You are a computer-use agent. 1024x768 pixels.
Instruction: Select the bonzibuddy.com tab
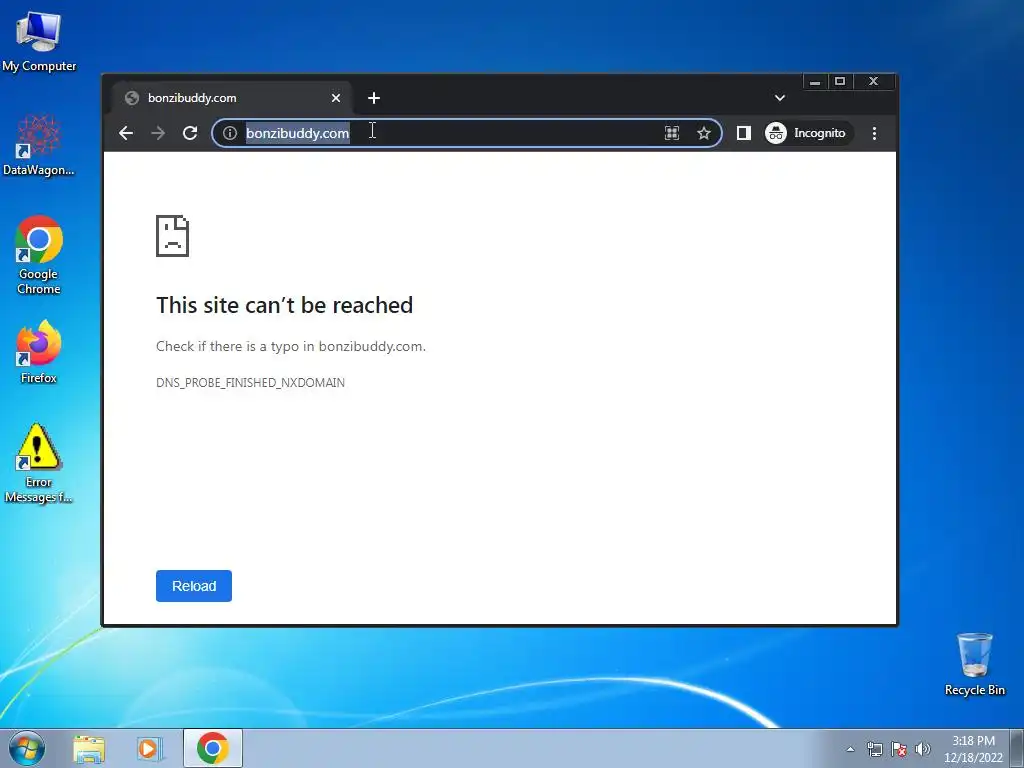pos(231,98)
